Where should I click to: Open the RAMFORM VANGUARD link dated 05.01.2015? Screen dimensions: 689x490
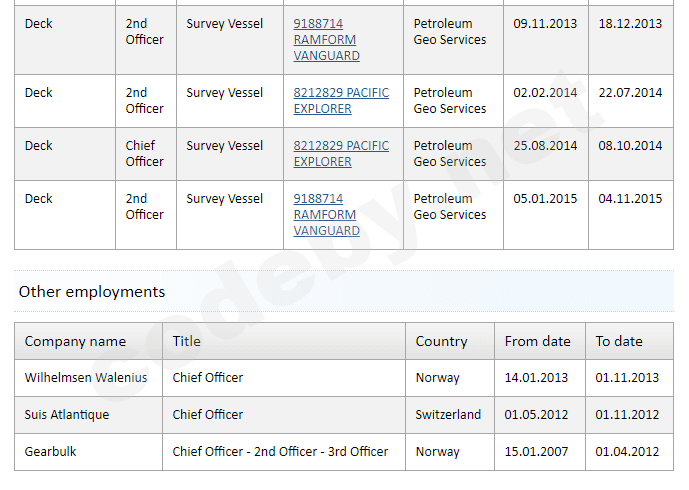tap(325, 215)
